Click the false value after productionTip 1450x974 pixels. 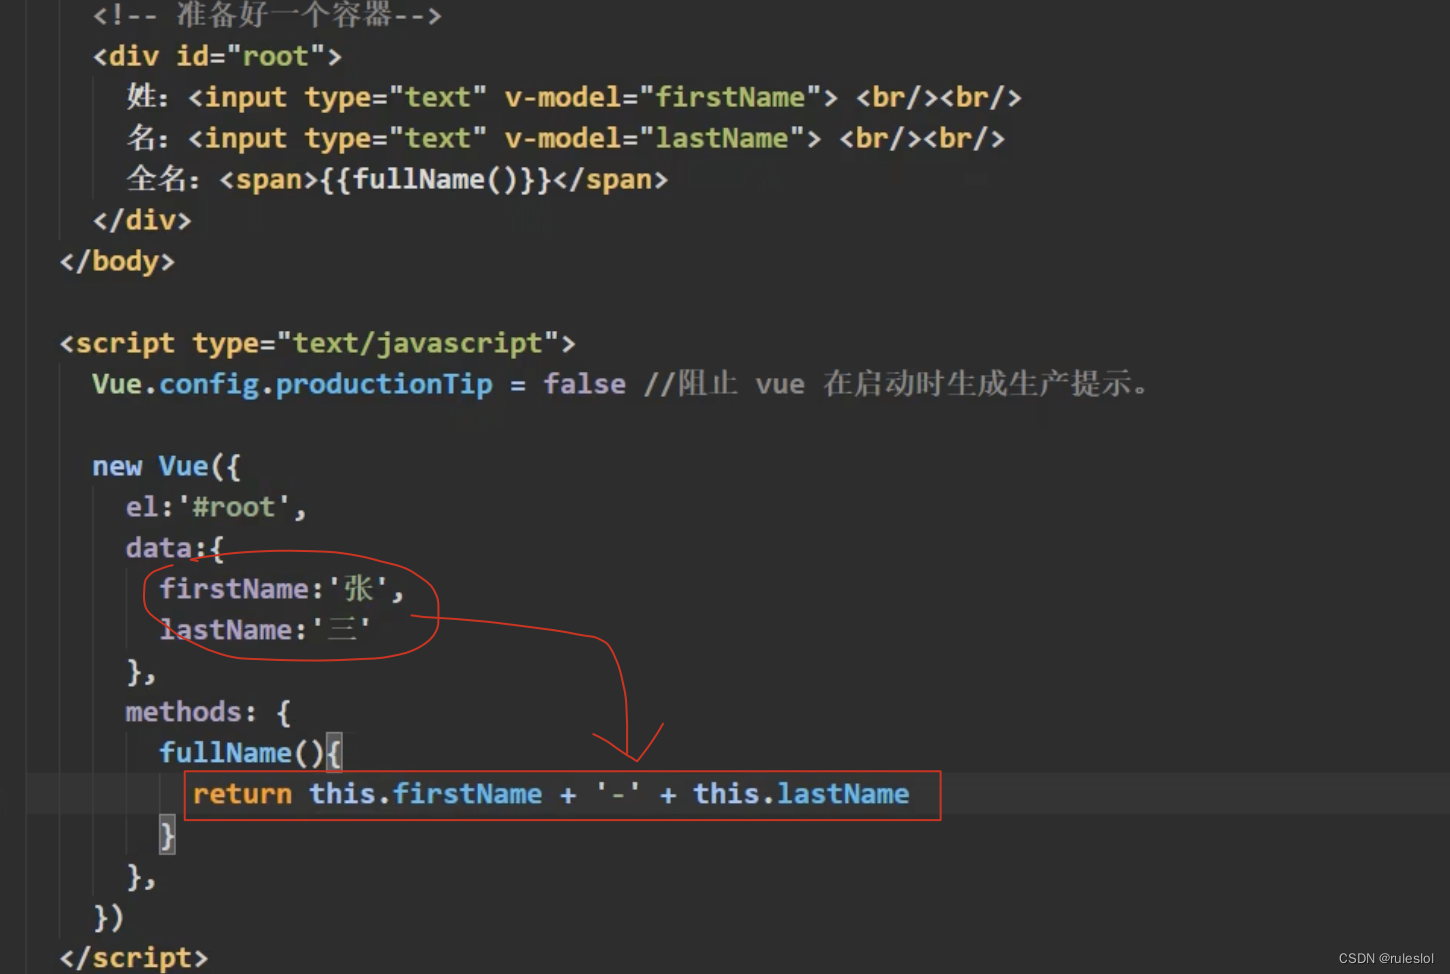pyautogui.click(x=585, y=384)
